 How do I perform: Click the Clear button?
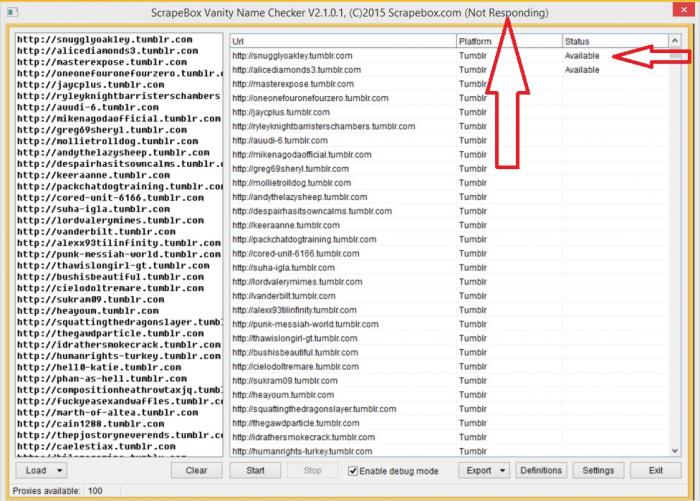(x=196, y=470)
